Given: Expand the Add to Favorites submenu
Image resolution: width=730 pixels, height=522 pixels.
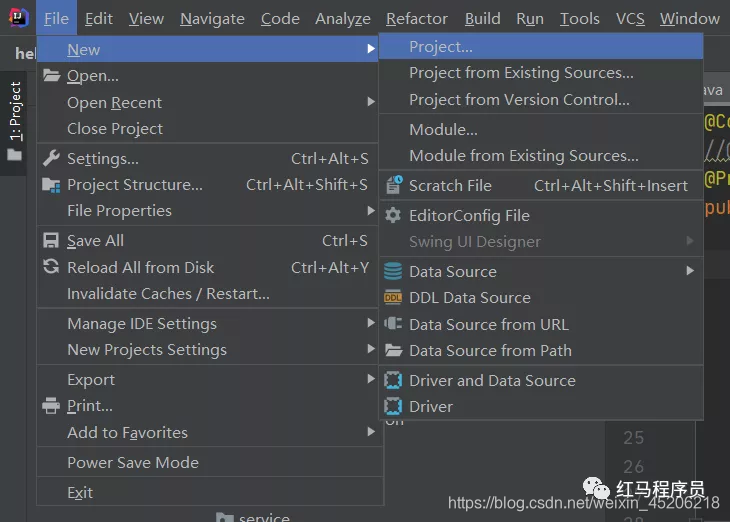Looking at the screenshot, I should pyautogui.click(x=371, y=433).
